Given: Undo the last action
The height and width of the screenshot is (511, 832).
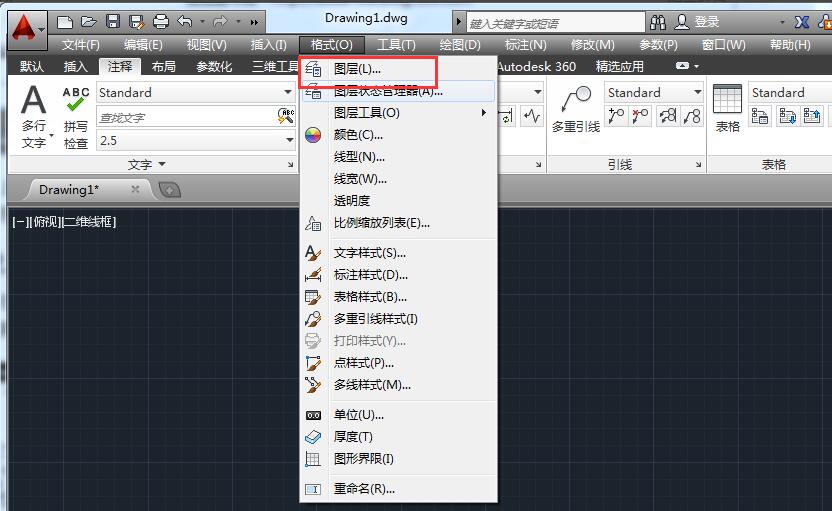Looking at the screenshot, I should tap(185, 22).
